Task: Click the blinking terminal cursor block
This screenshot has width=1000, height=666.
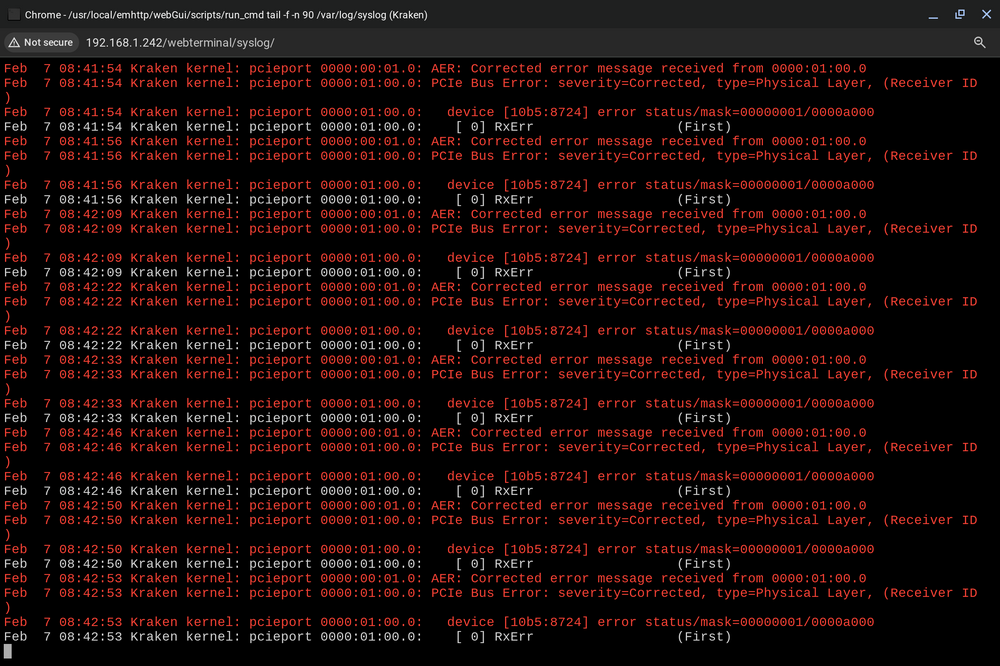Action: click(8, 651)
